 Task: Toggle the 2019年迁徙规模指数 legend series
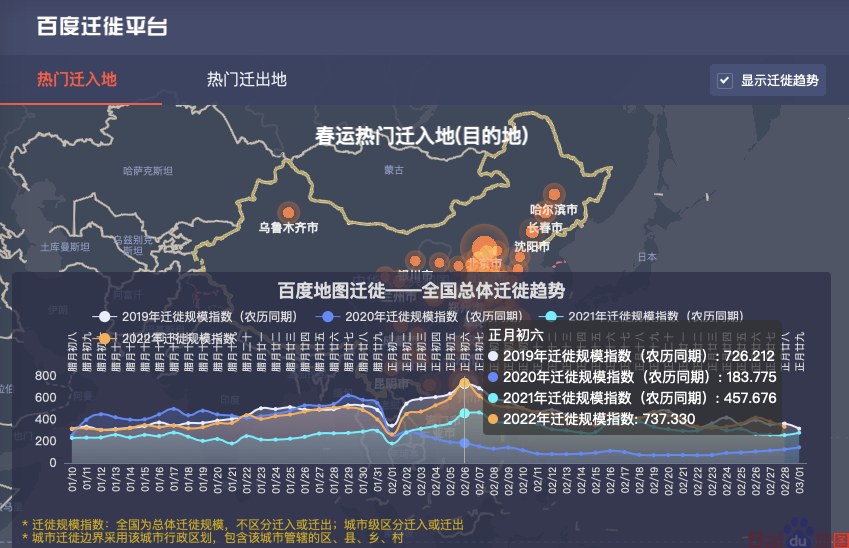click(x=194, y=316)
